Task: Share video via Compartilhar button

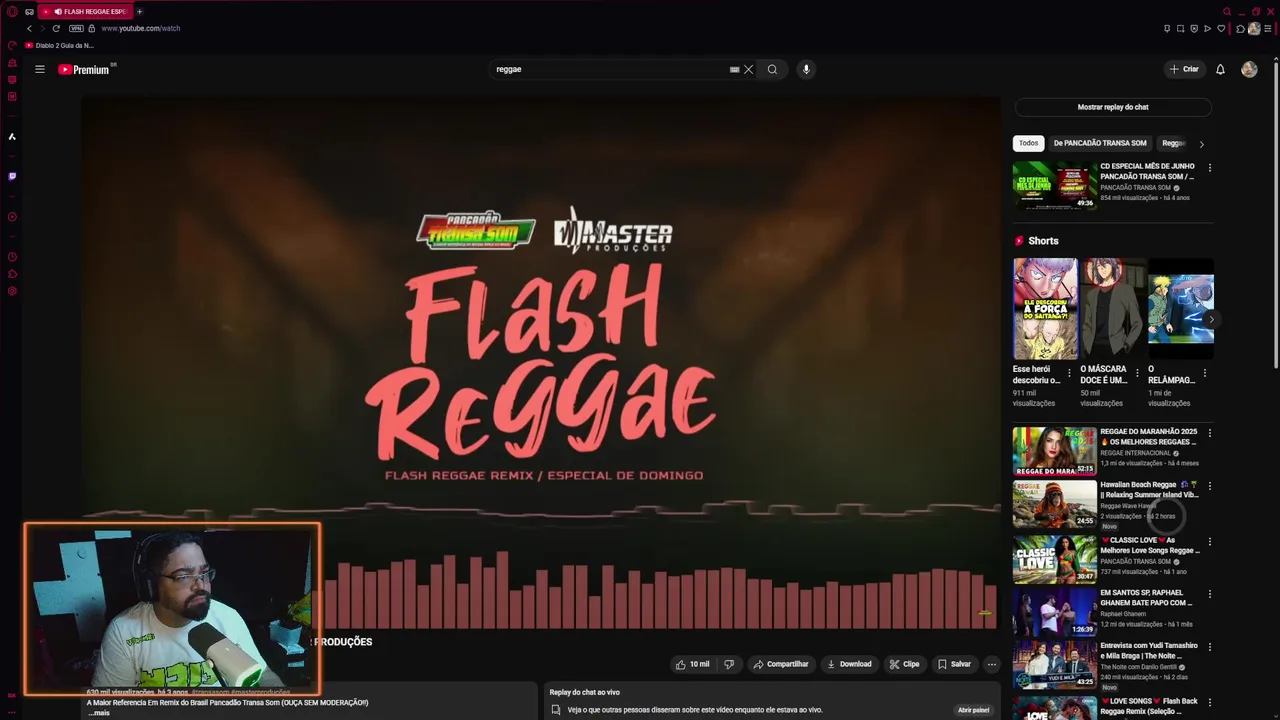Action: (x=781, y=664)
